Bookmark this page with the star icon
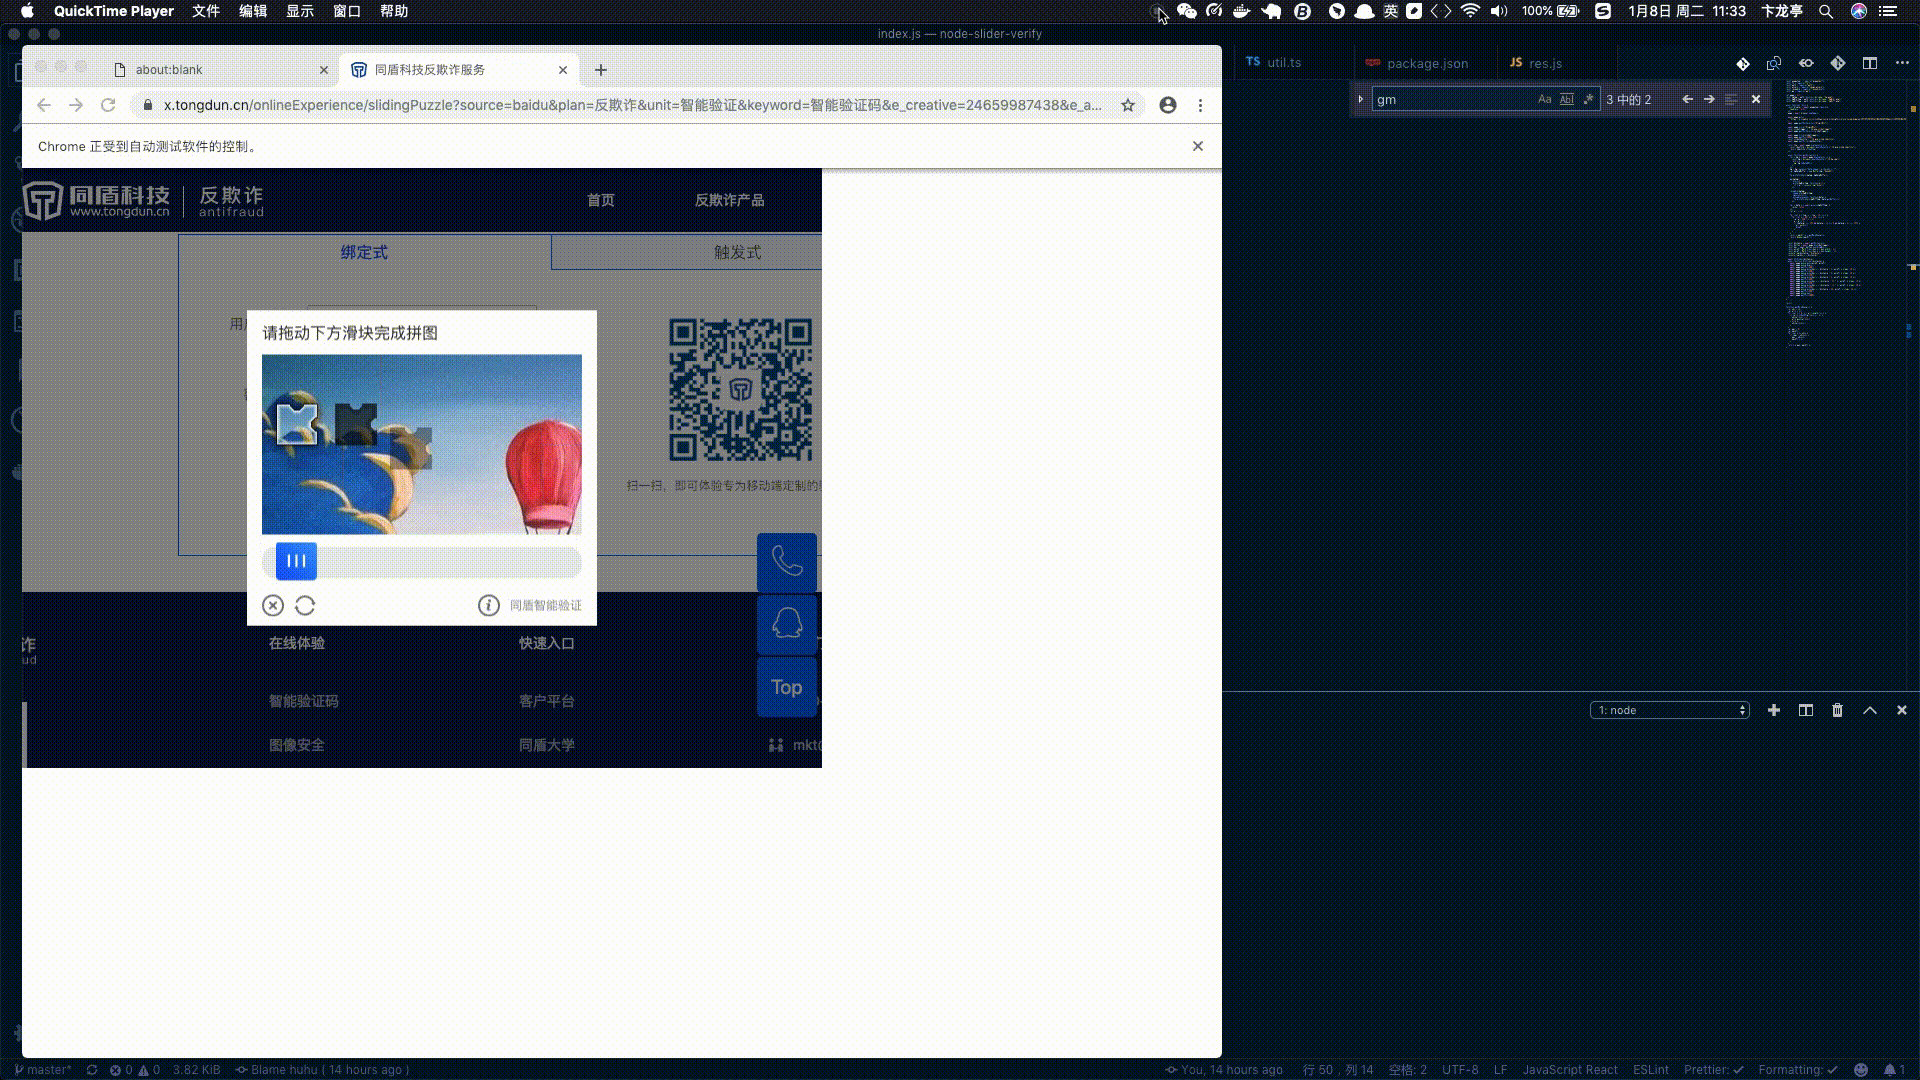The image size is (1920, 1080). [x=1128, y=105]
